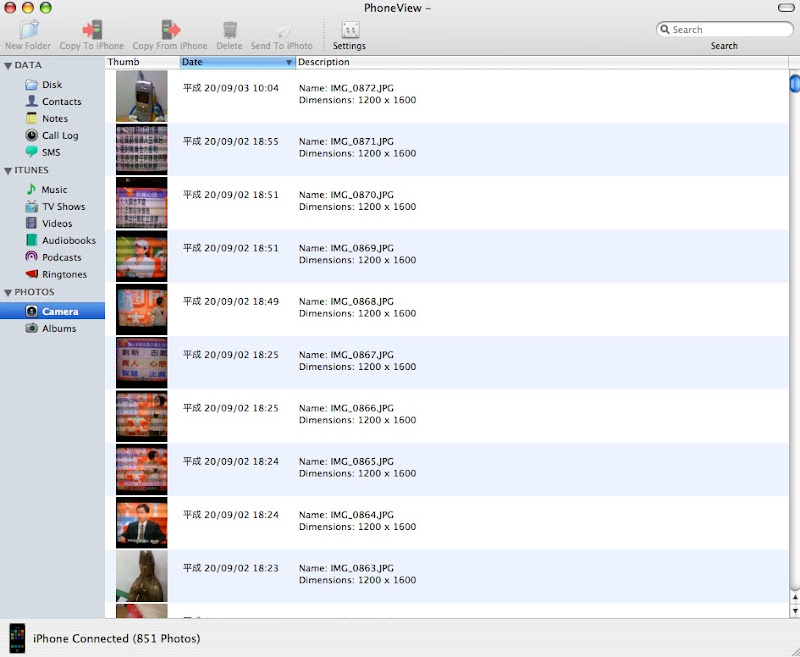This screenshot has width=800, height=657.
Task: Select thumbnail of IMG_0865.JPG
Action: pos(141,469)
